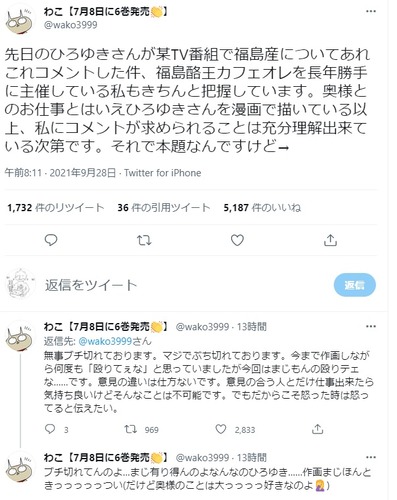Like the main tweet with heart icon

(237, 240)
